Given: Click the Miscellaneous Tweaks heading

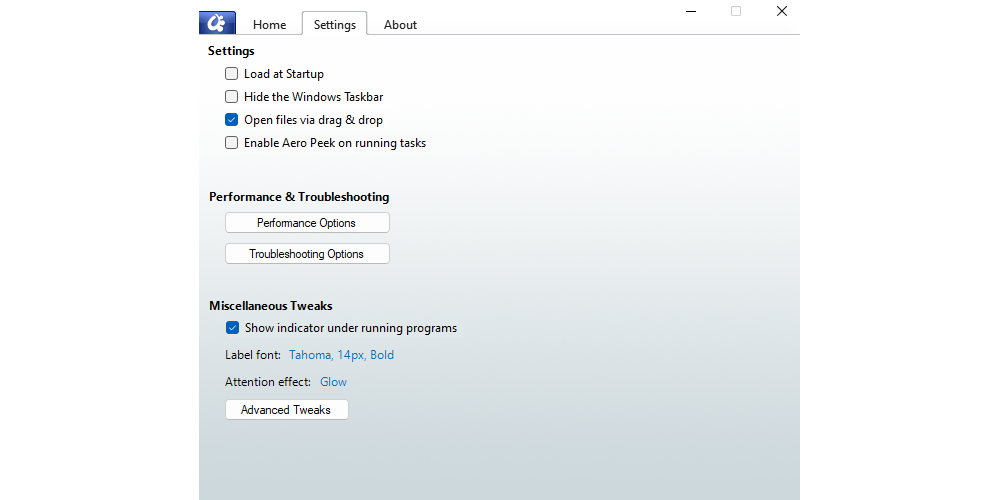Looking at the screenshot, I should 270,305.
